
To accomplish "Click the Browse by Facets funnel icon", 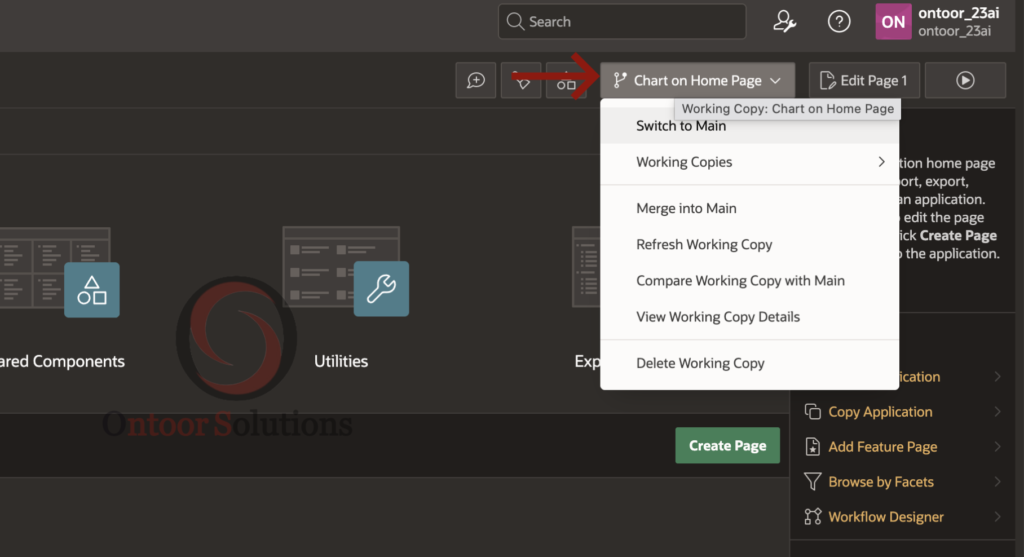I will 812,482.
